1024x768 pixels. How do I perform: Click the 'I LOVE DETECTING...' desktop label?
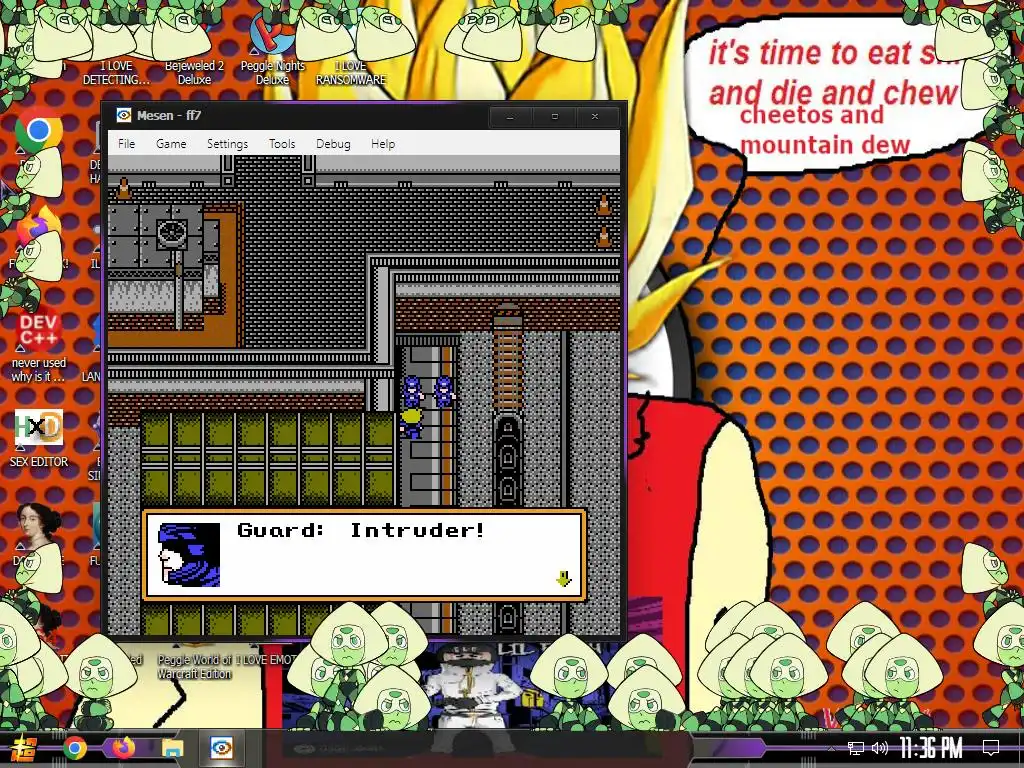coord(116,72)
